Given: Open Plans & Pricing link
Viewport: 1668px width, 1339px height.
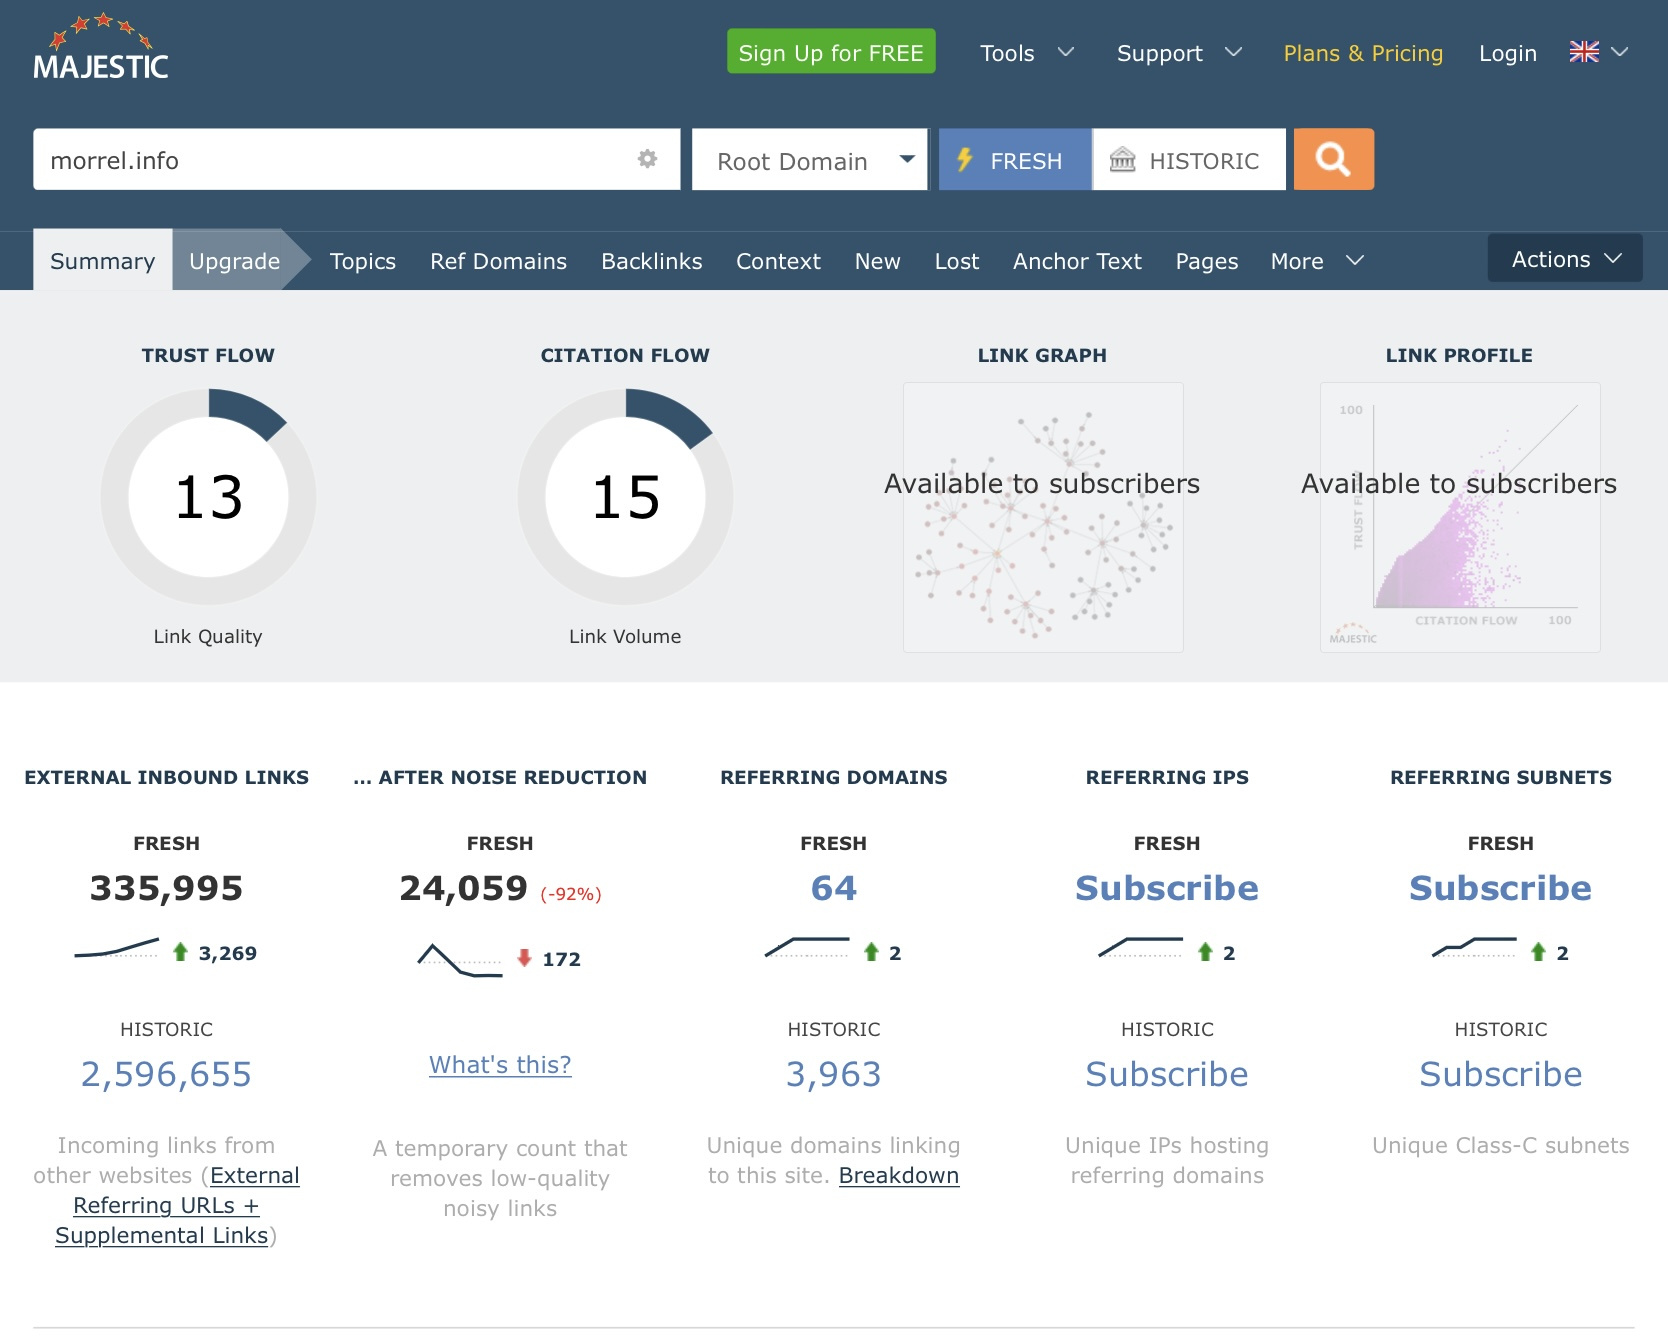Looking at the screenshot, I should [x=1363, y=53].
